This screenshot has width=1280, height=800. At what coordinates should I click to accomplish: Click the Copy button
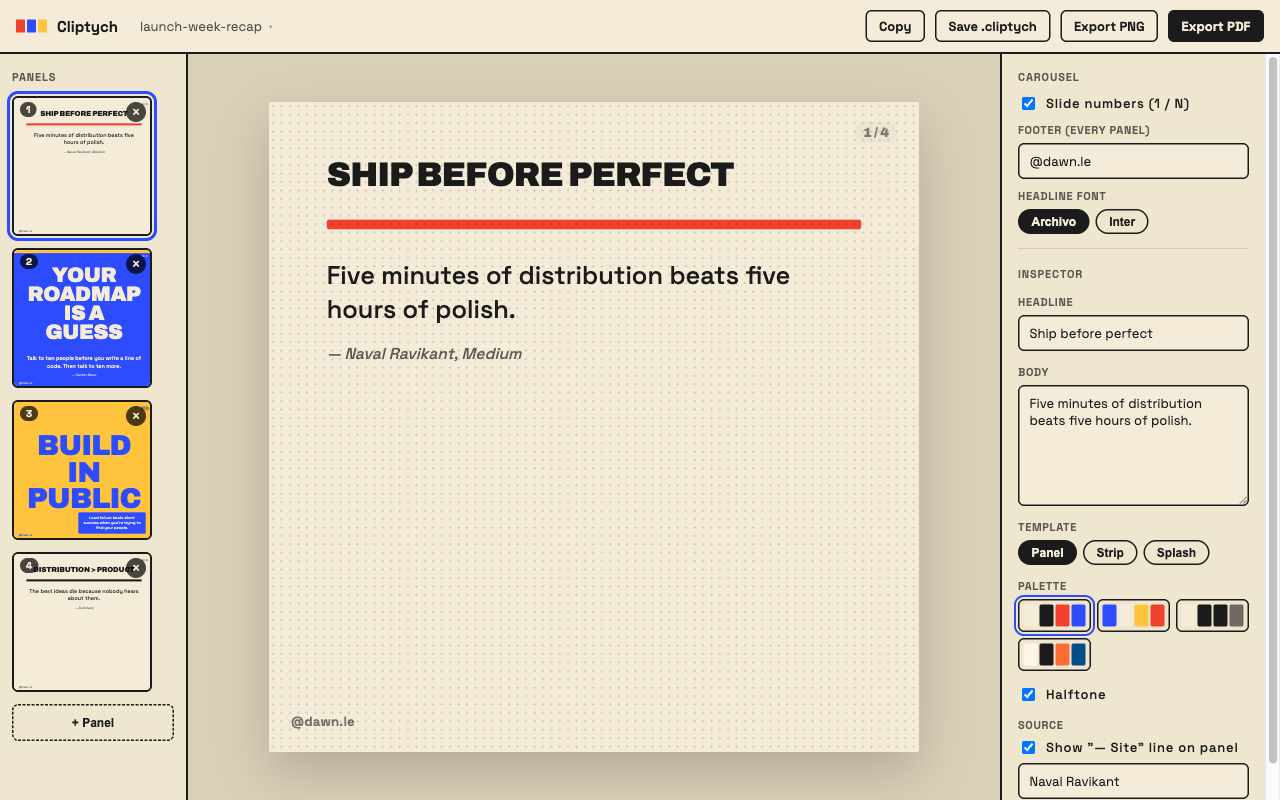(x=895, y=26)
